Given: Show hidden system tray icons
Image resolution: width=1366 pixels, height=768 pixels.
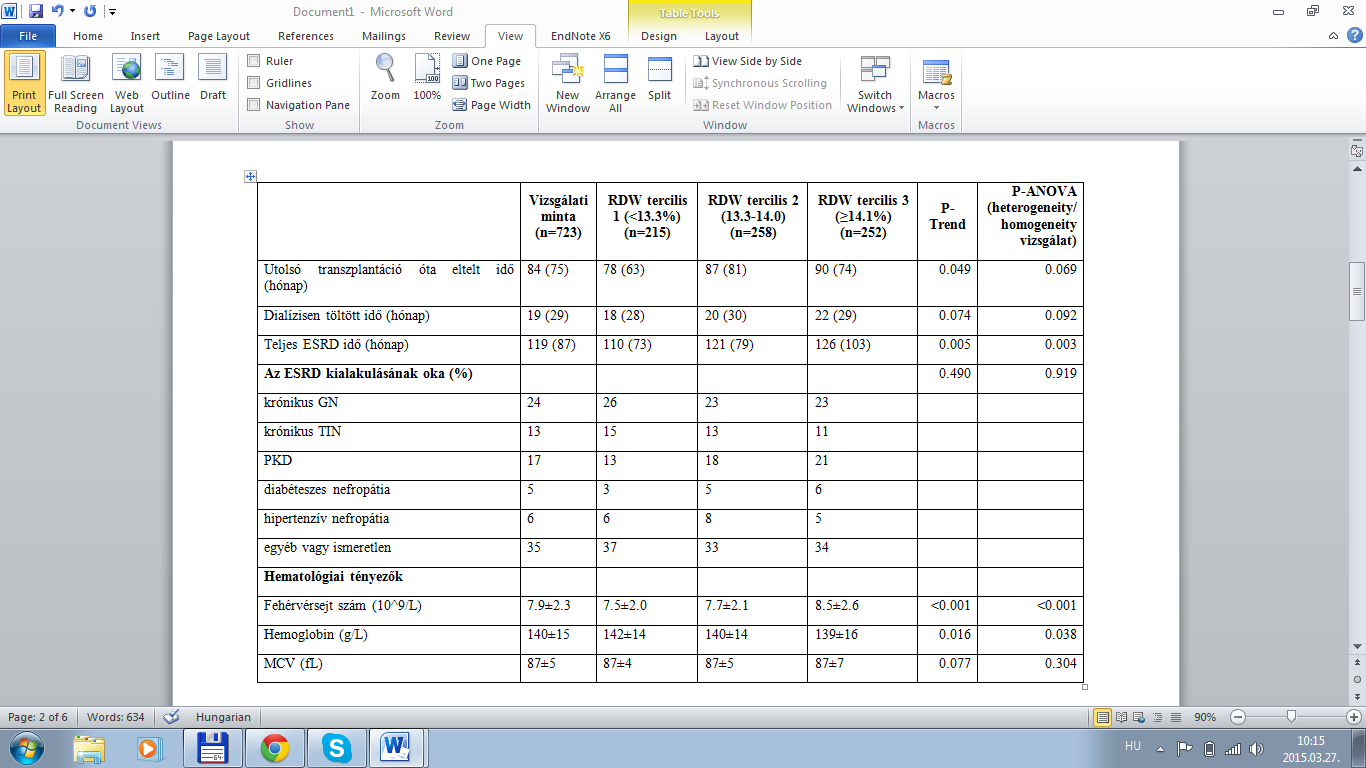Looking at the screenshot, I should pyautogui.click(x=1159, y=748).
